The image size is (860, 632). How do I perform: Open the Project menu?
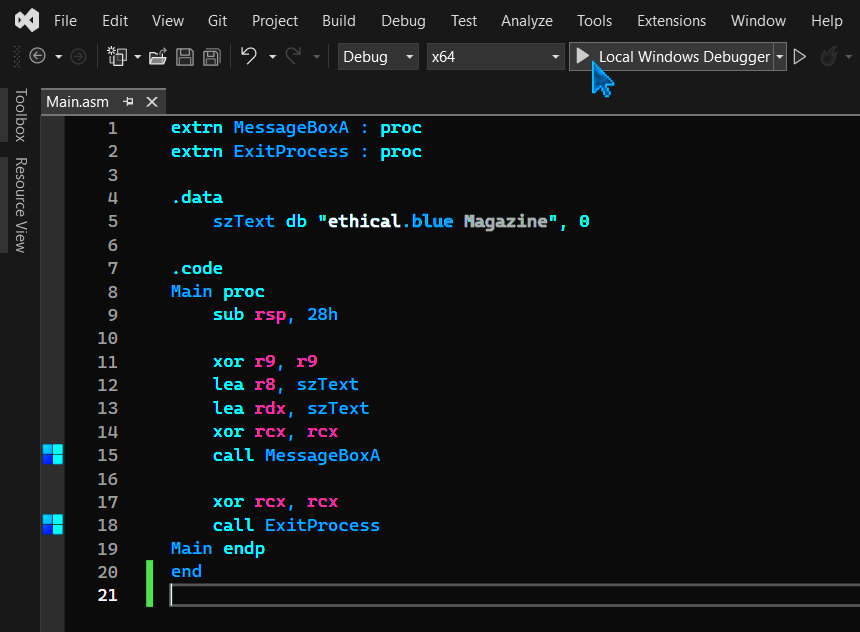[275, 21]
